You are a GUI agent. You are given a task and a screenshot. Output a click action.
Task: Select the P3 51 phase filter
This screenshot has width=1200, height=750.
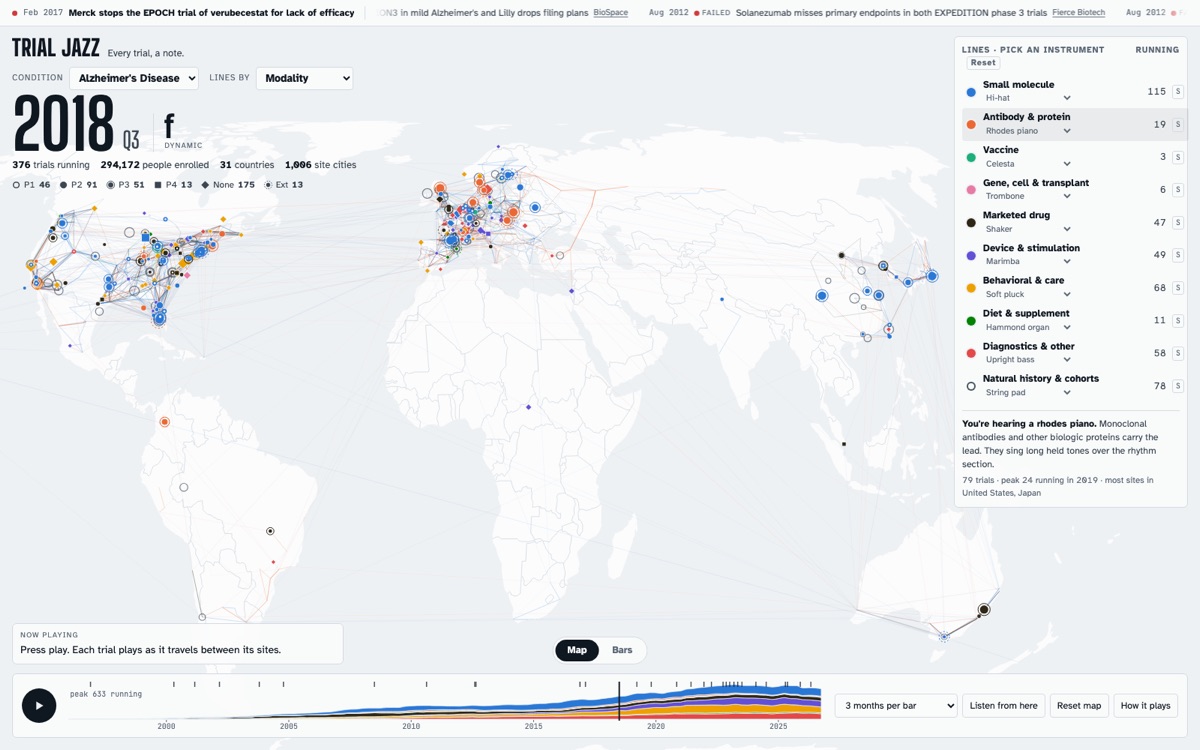(125, 185)
